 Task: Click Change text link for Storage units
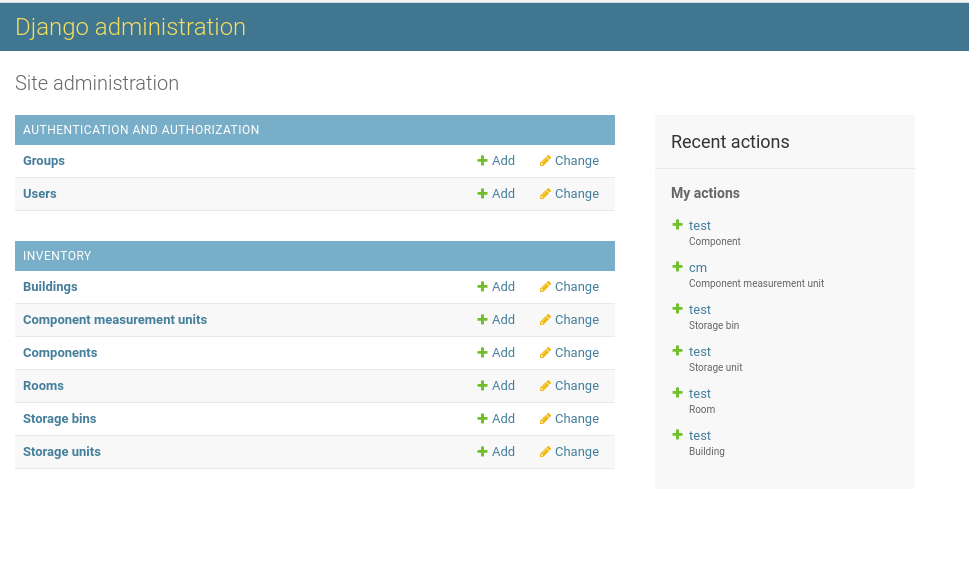click(x=577, y=451)
